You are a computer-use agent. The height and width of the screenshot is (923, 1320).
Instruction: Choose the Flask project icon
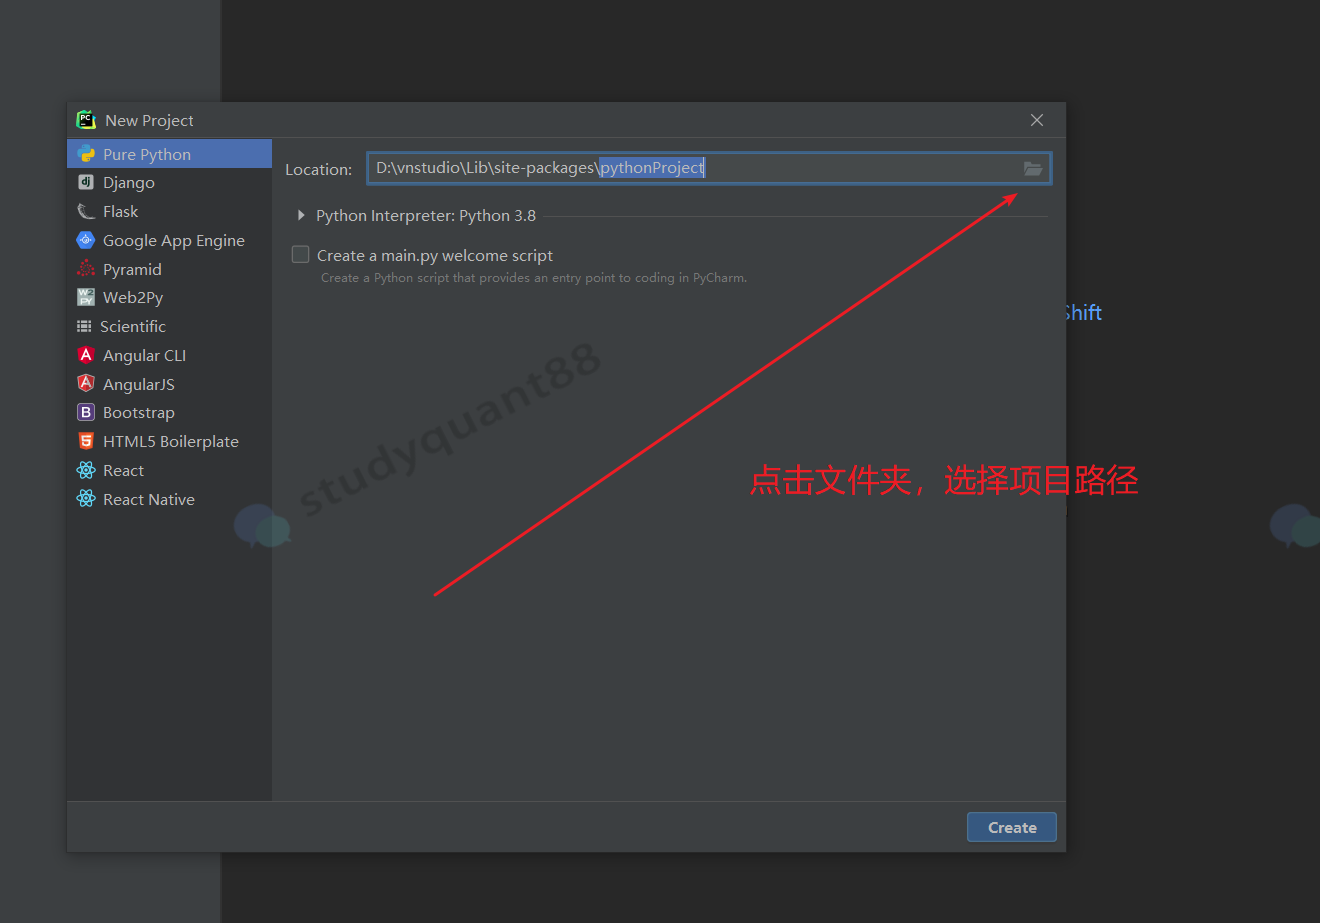click(x=86, y=211)
